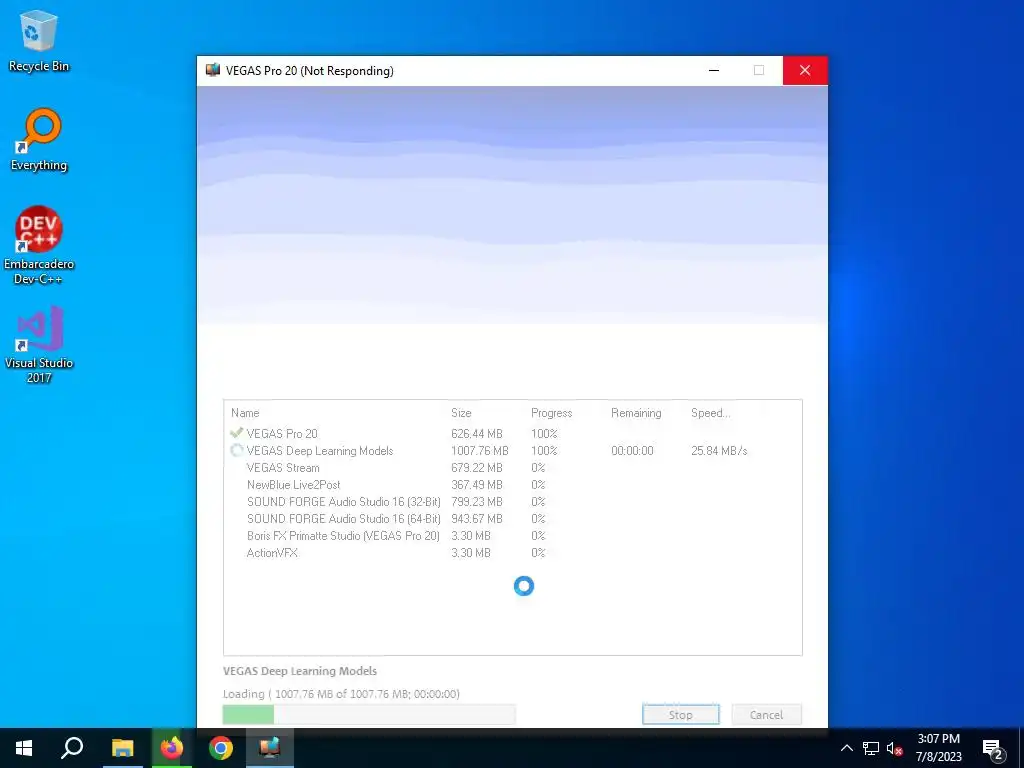The height and width of the screenshot is (768, 1024).
Task: Close the VEGAS Pro 20 window
Action: click(x=805, y=71)
